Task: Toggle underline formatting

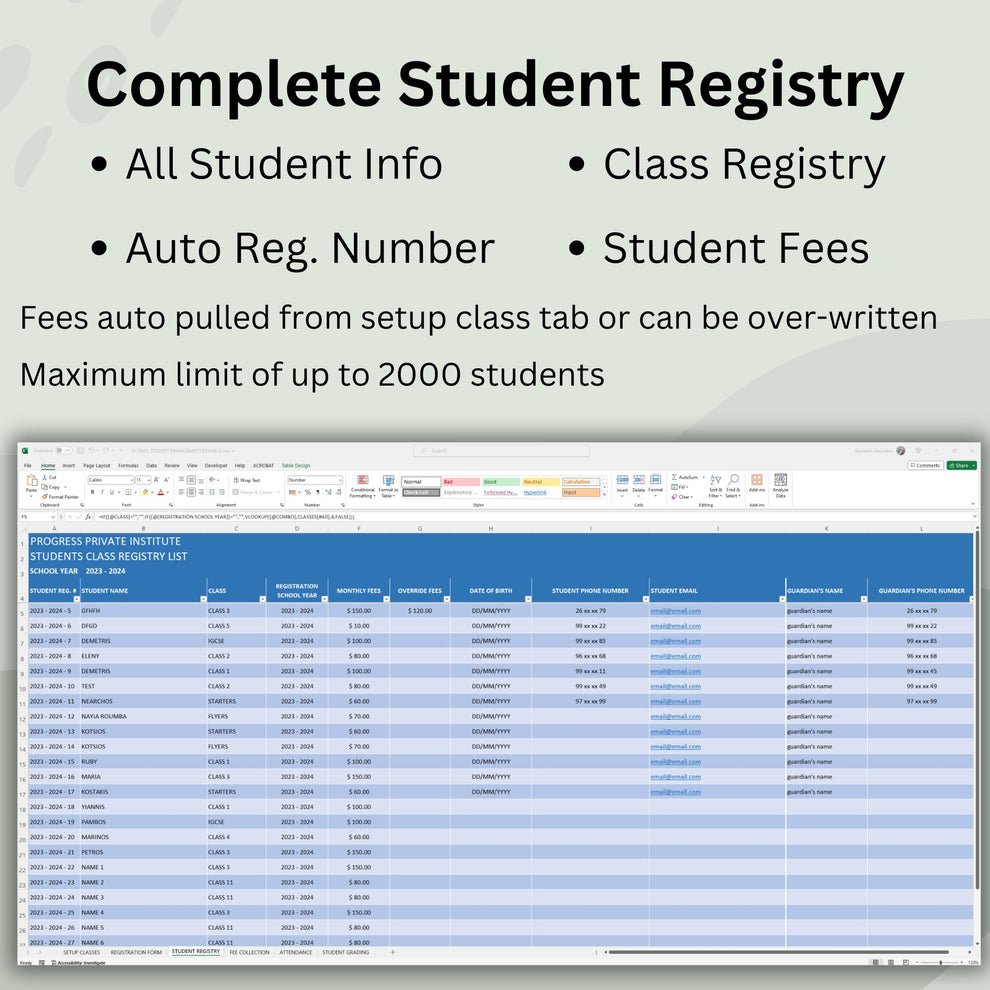Action: click(112, 492)
